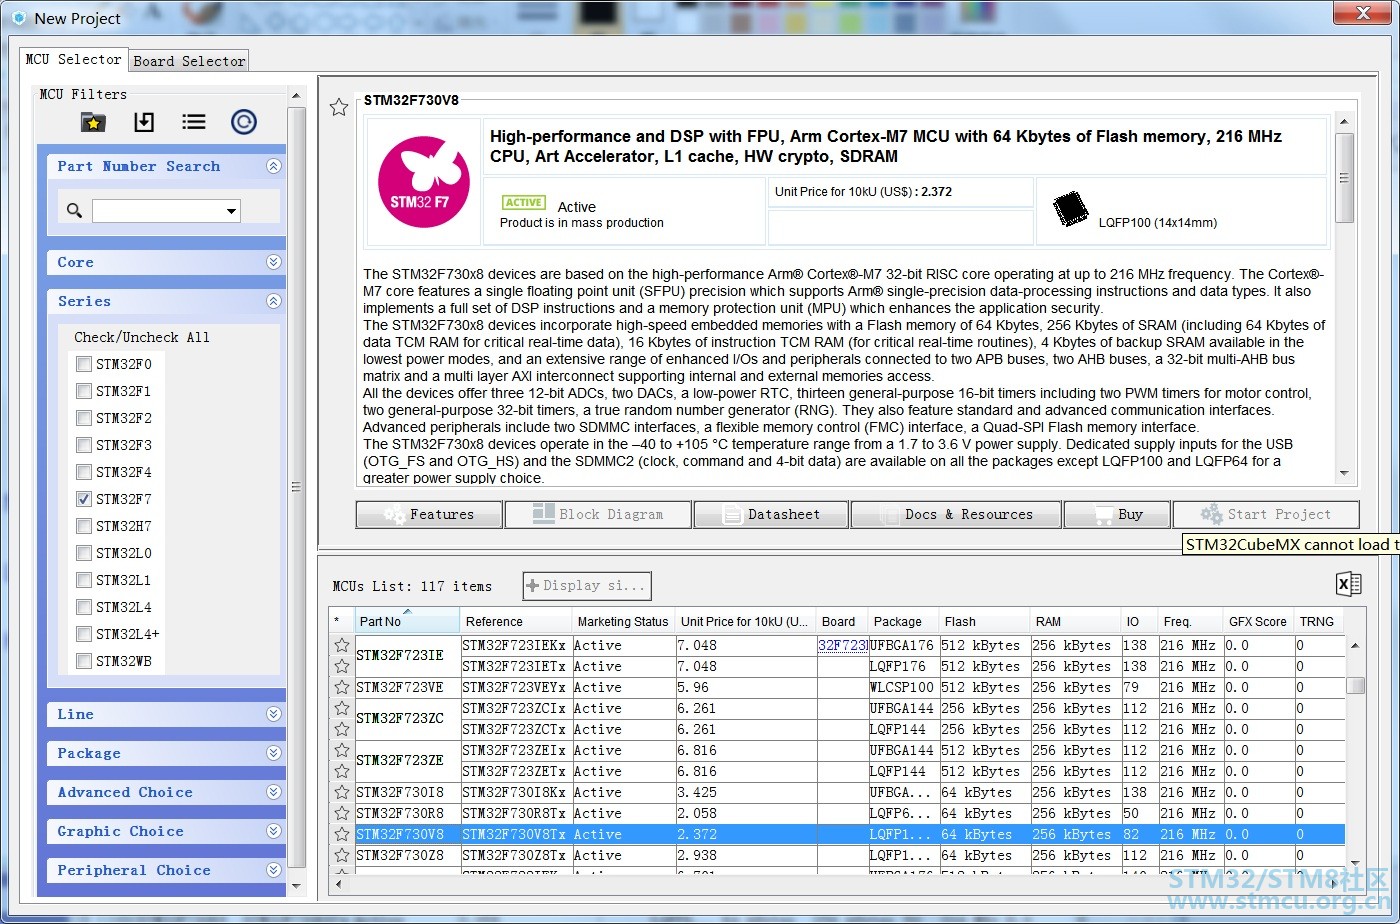Open the Datasheet button
This screenshot has width=1400, height=924.
click(770, 514)
